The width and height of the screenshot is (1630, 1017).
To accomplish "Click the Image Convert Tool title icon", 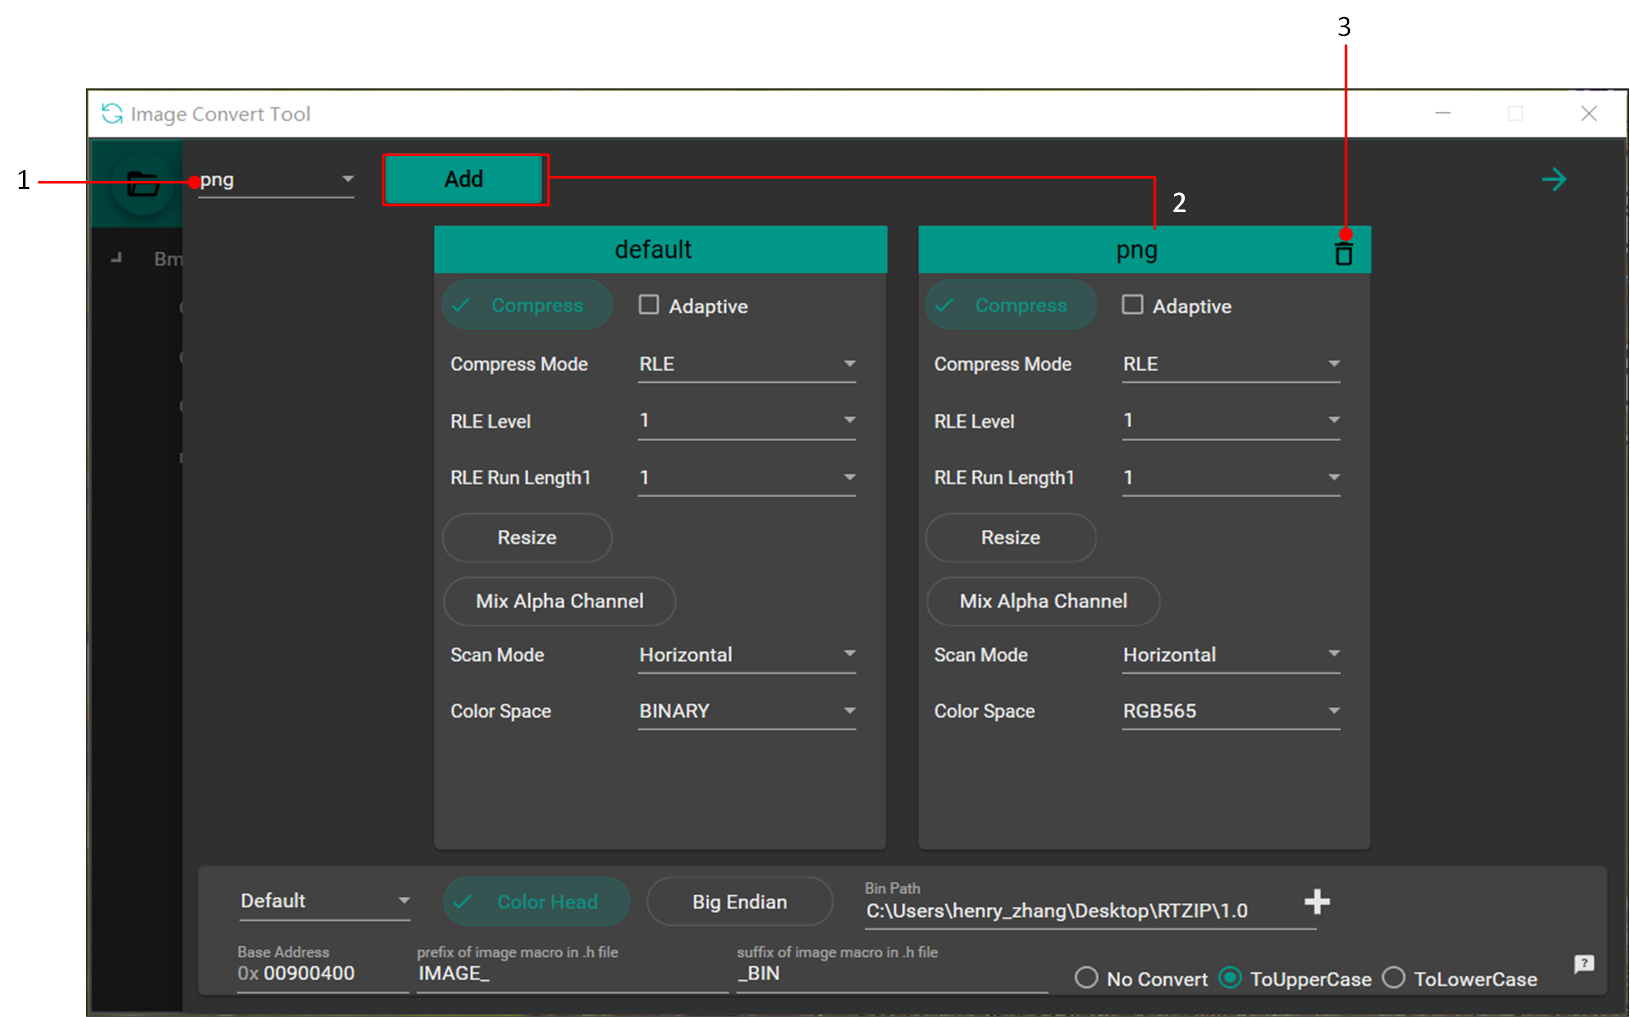I will (x=112, y=114).
